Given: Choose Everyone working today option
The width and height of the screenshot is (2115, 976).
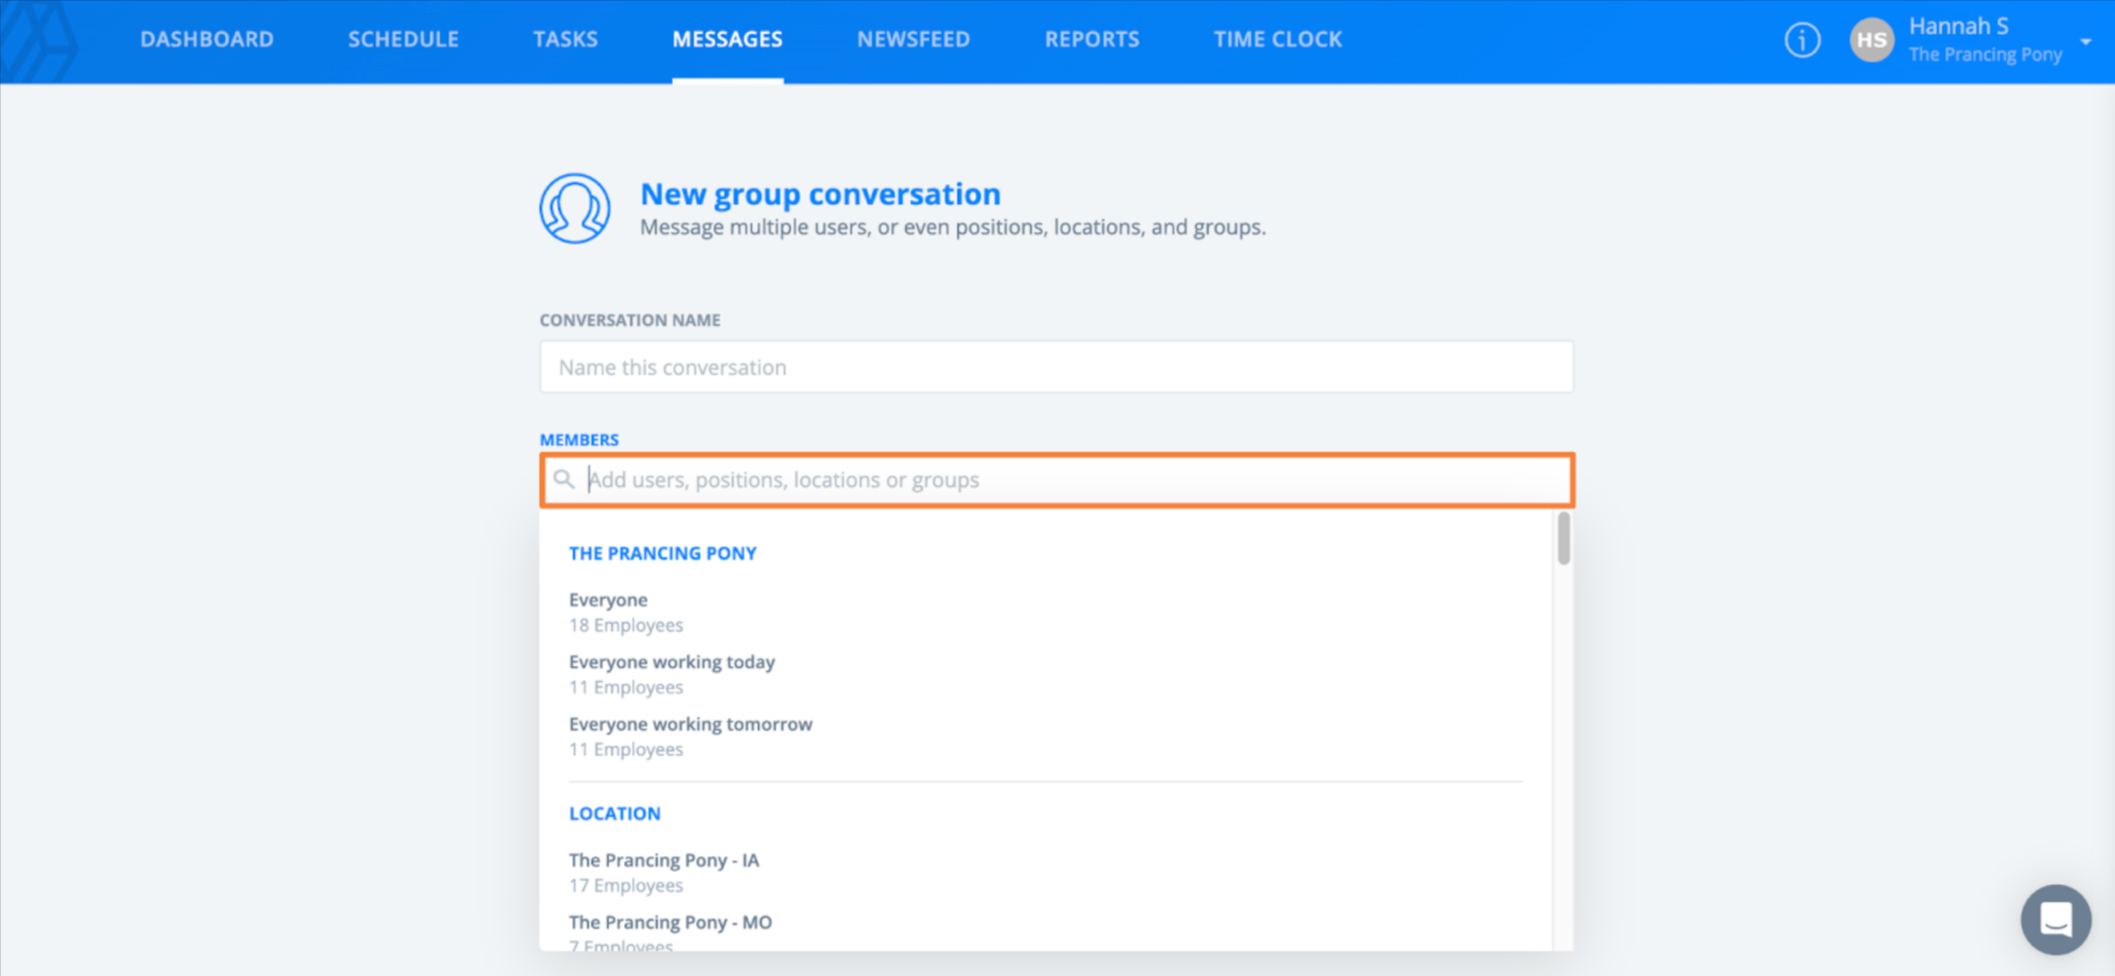Looking at the screenshot, I should (x=672, y=673).
